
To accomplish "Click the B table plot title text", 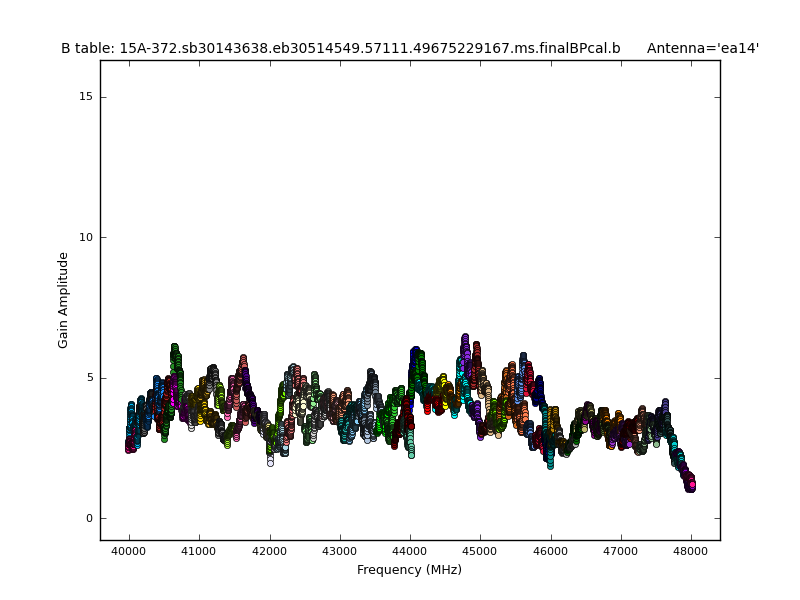I will tap(340, 48).
